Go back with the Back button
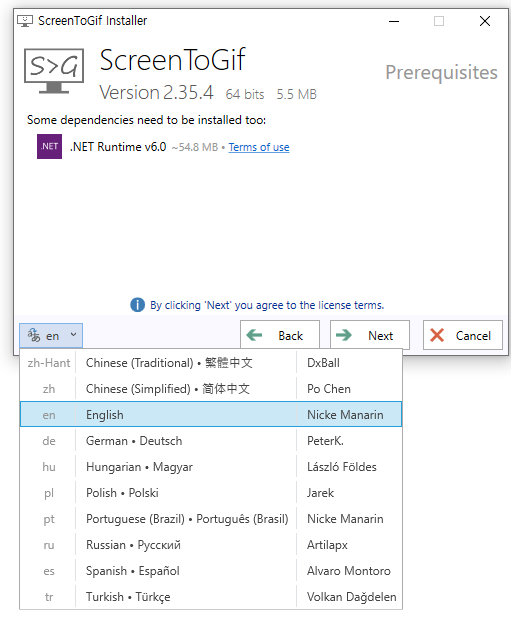511x621 pixels. (280, 335)
